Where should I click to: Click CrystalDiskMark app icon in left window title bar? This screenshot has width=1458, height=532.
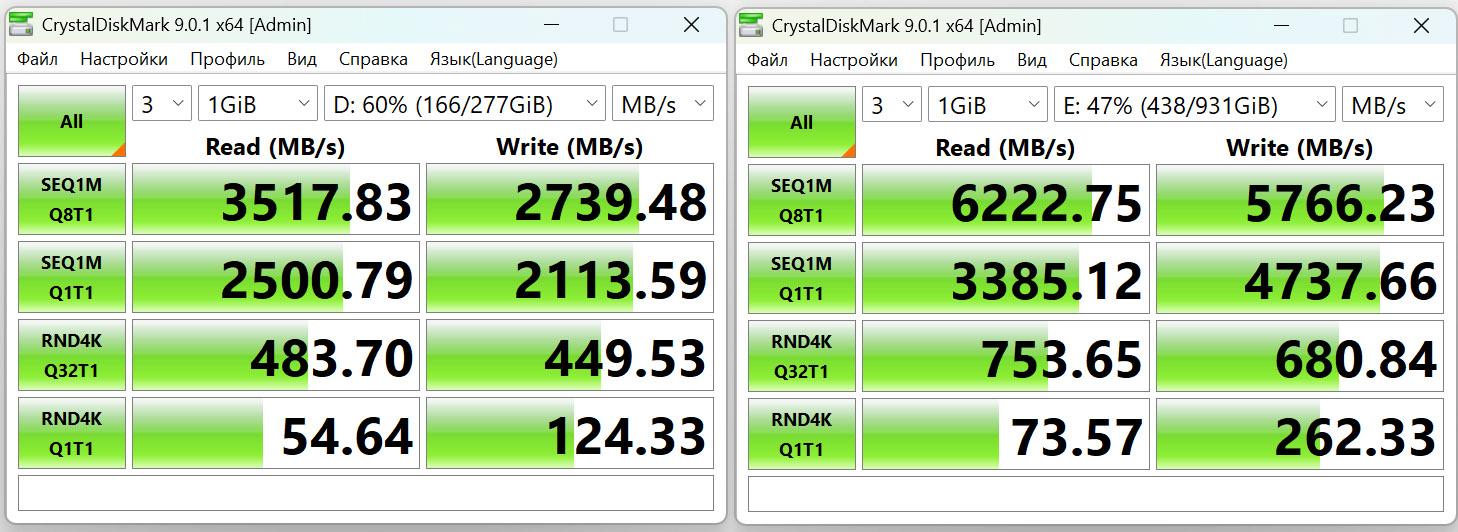tap(20, 25)
